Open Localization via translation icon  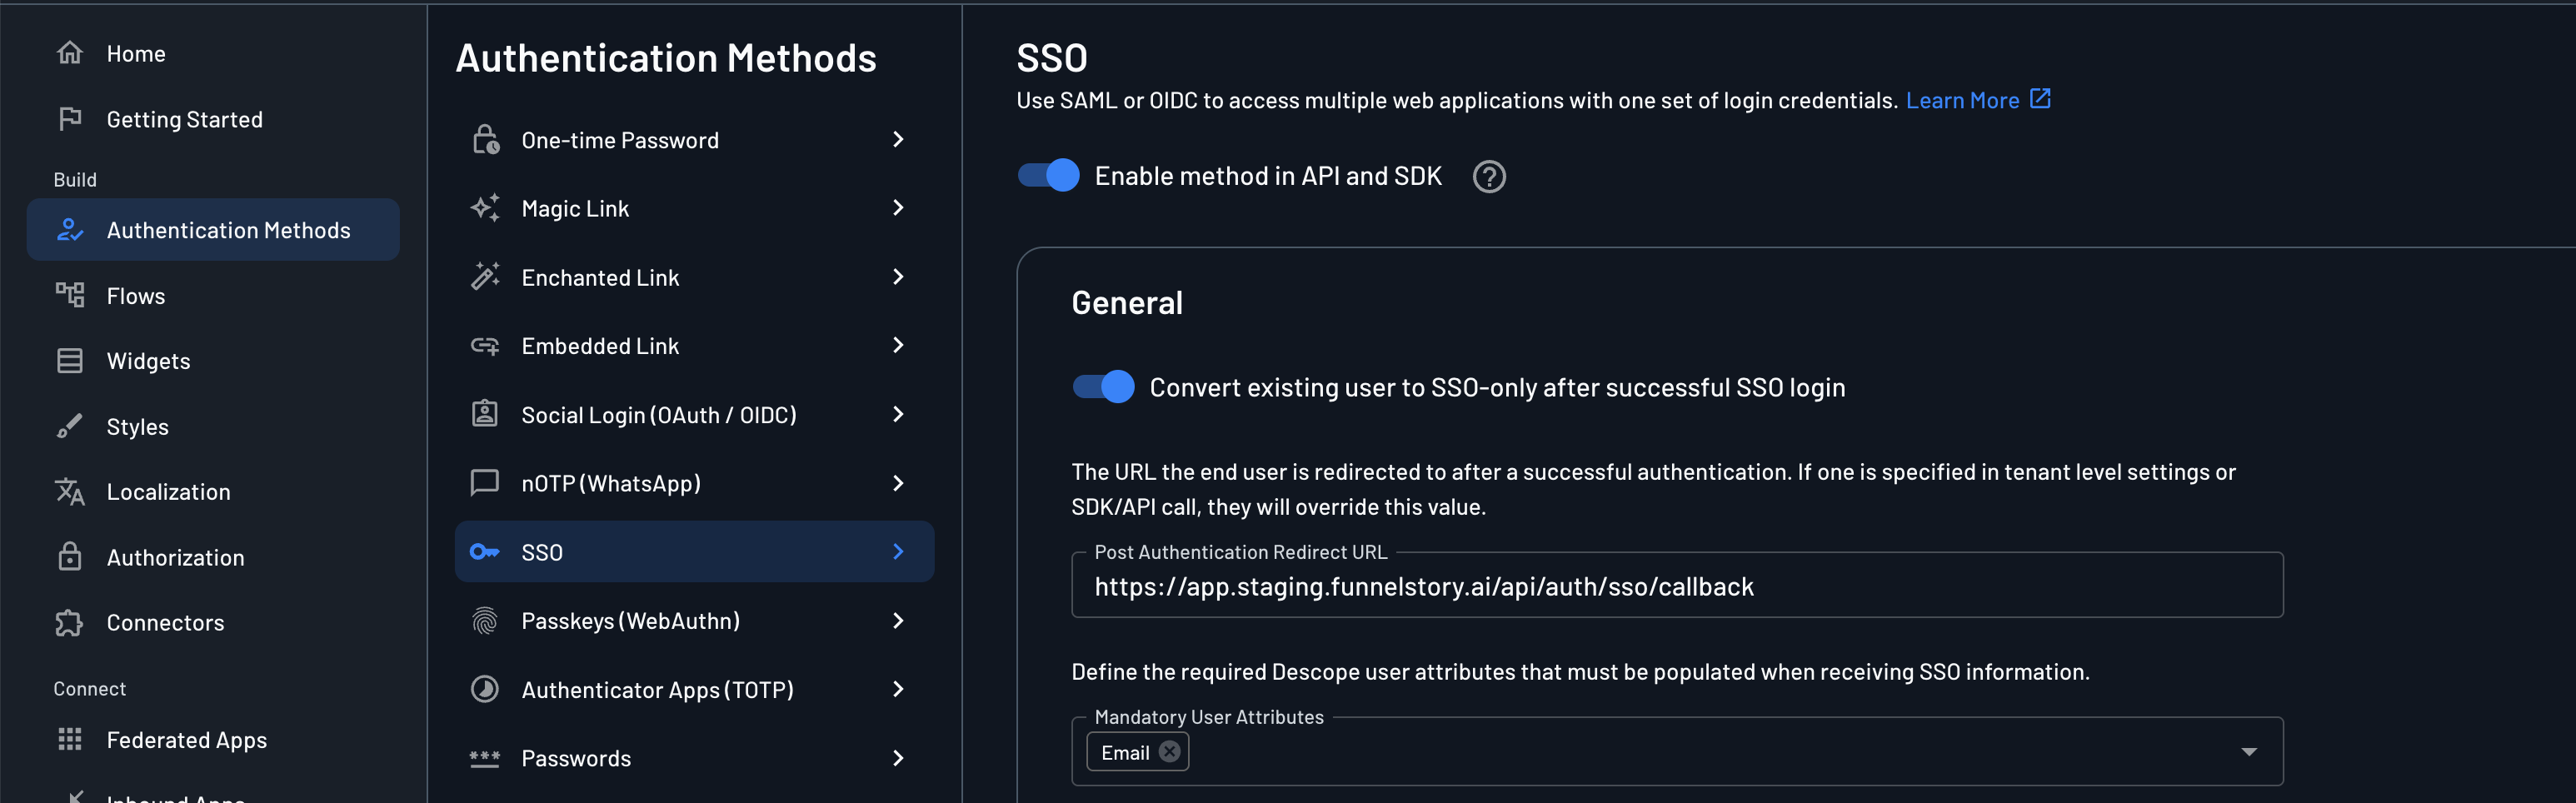click(70, 491)
